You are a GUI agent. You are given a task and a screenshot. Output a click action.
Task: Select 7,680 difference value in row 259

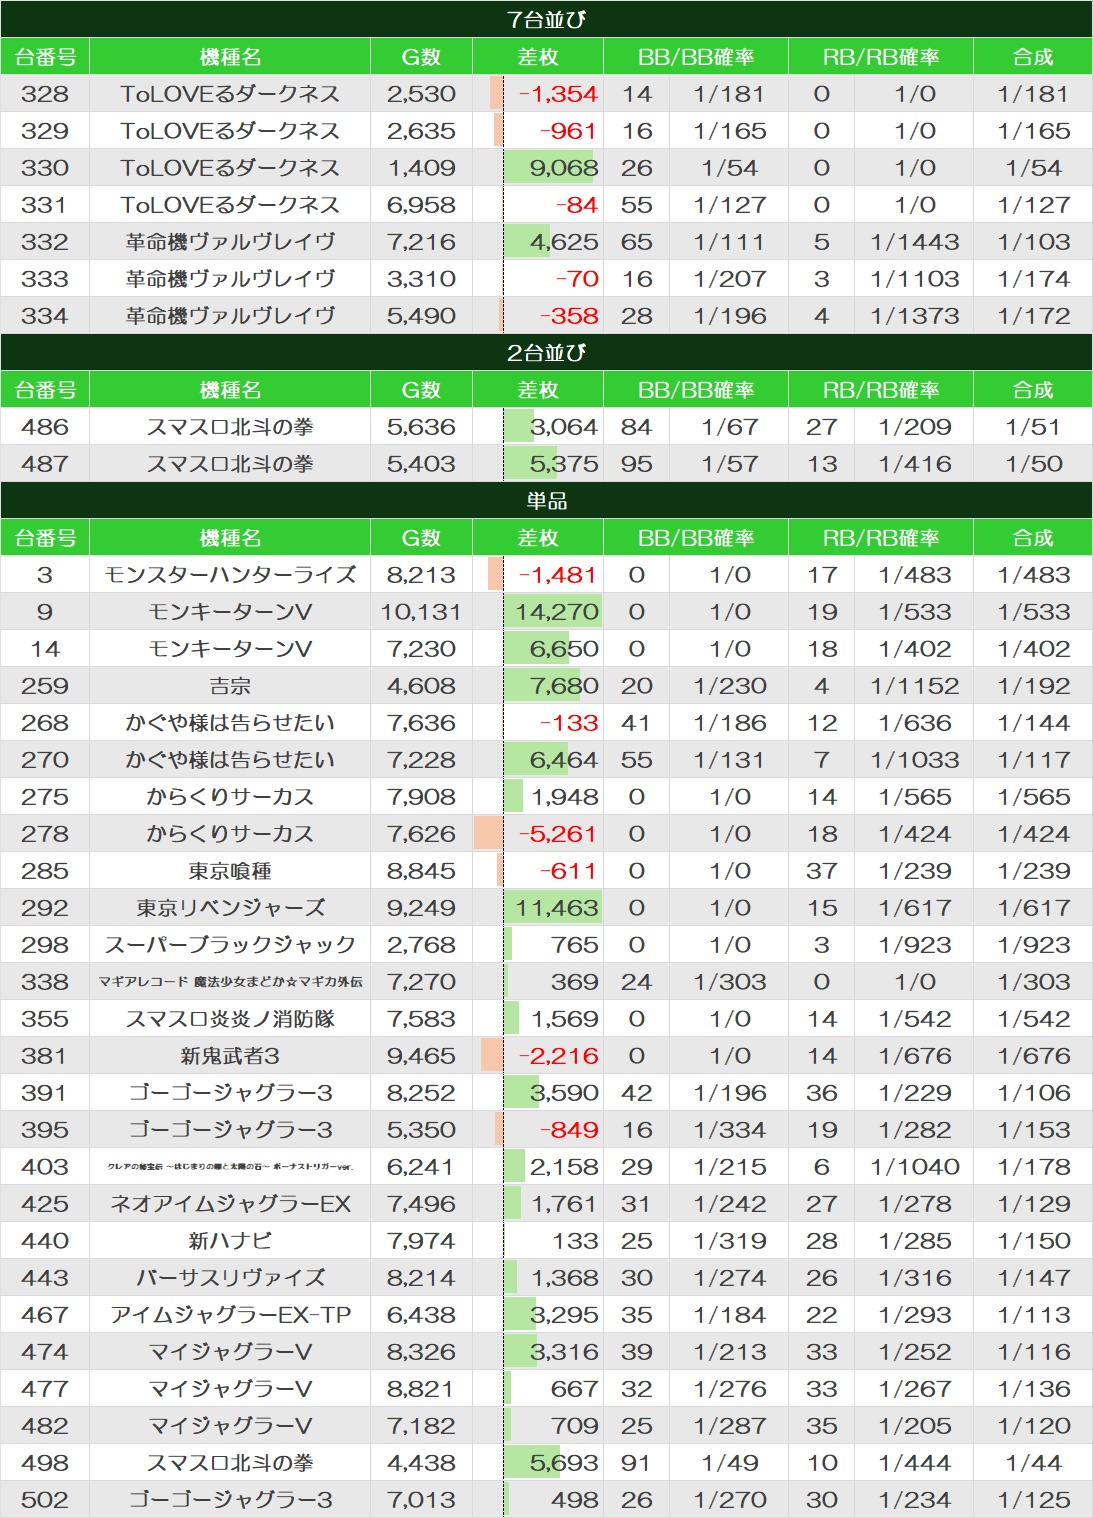click(x=564, y=686)
